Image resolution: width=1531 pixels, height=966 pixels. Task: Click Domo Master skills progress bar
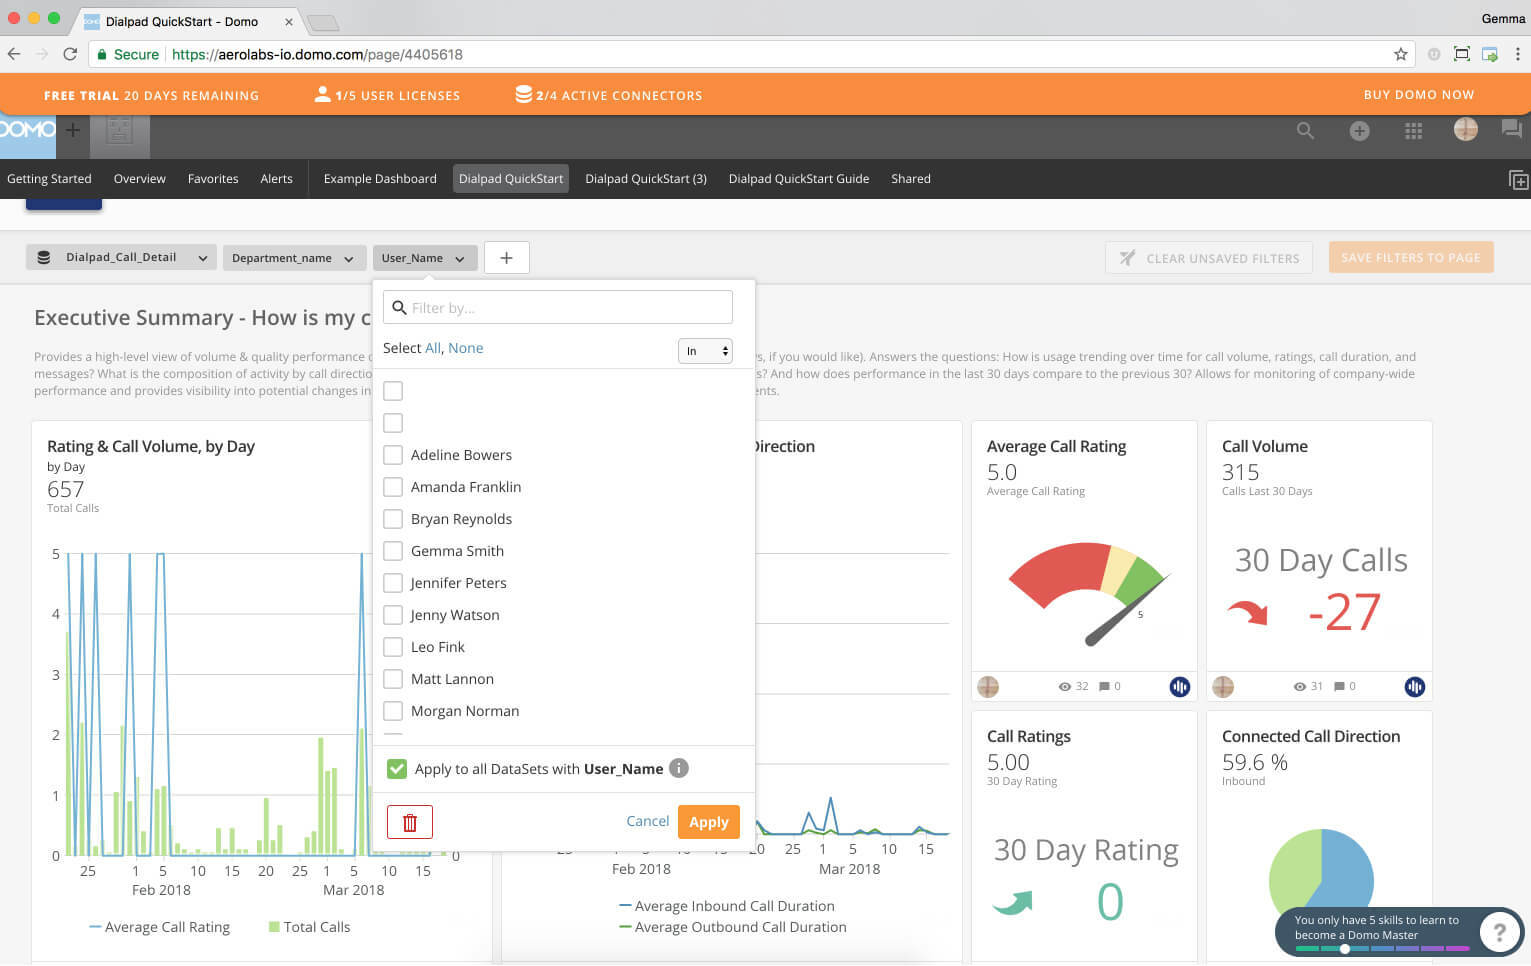click(1382, 948)
